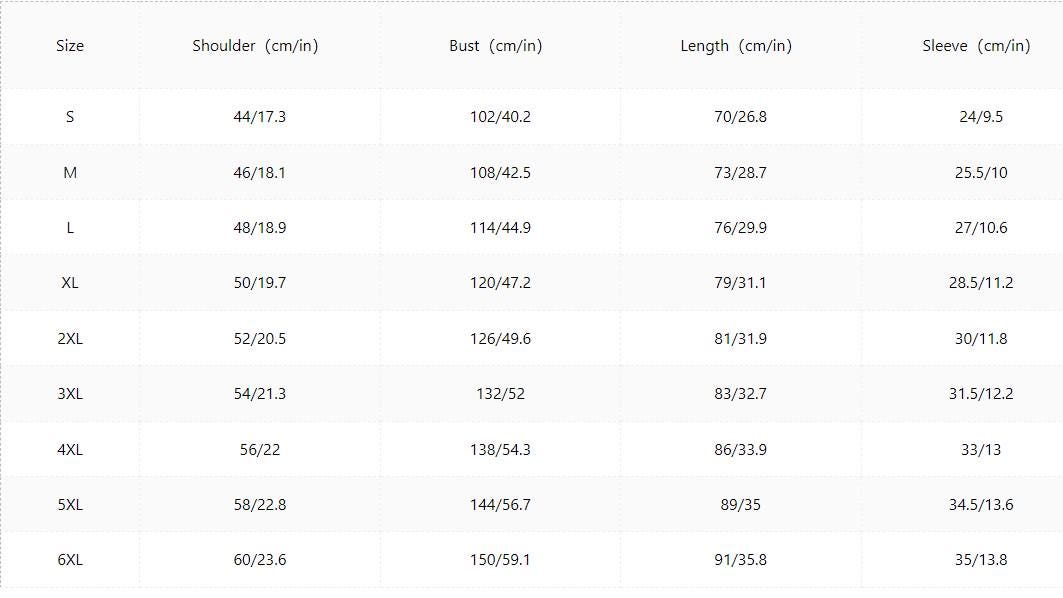This screenshot has width=1063, height=598.
Task: Select sleeve value 35/13.8
Action: click(981, 559)
